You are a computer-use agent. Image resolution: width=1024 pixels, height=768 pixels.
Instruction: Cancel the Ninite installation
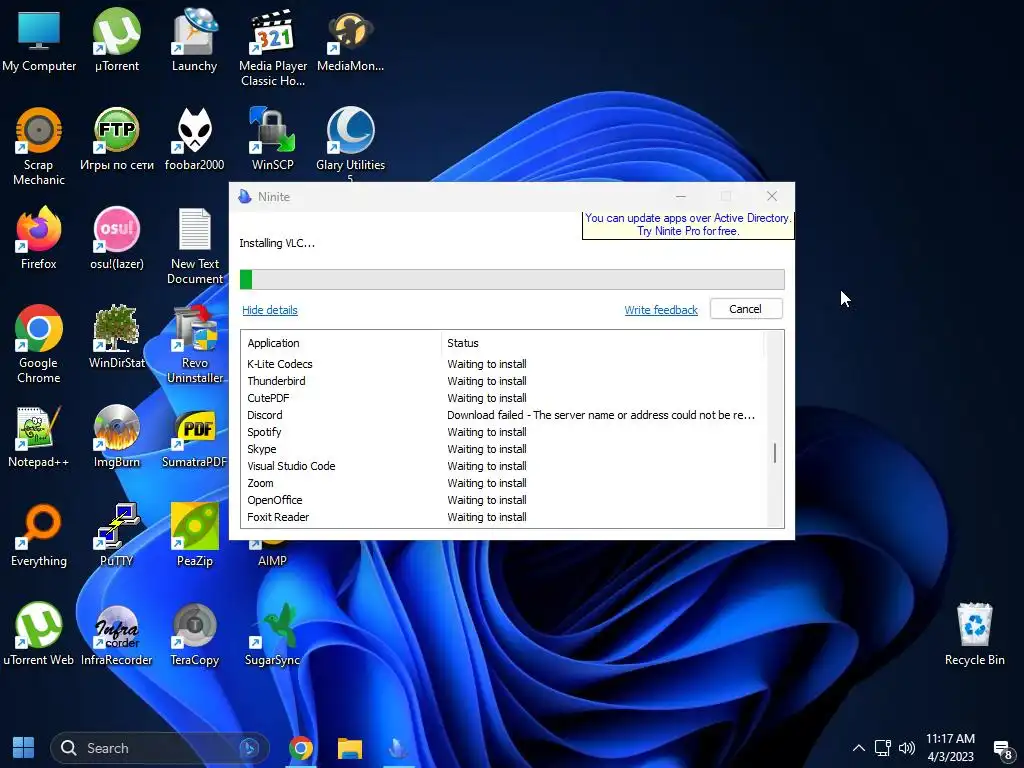point(746,309)
